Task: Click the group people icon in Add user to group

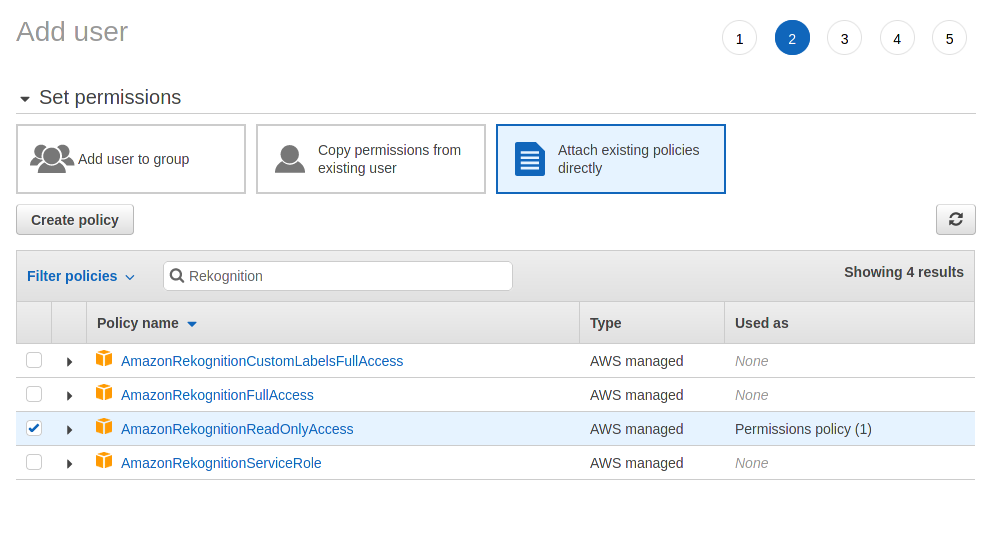Action: coord(52,158)
